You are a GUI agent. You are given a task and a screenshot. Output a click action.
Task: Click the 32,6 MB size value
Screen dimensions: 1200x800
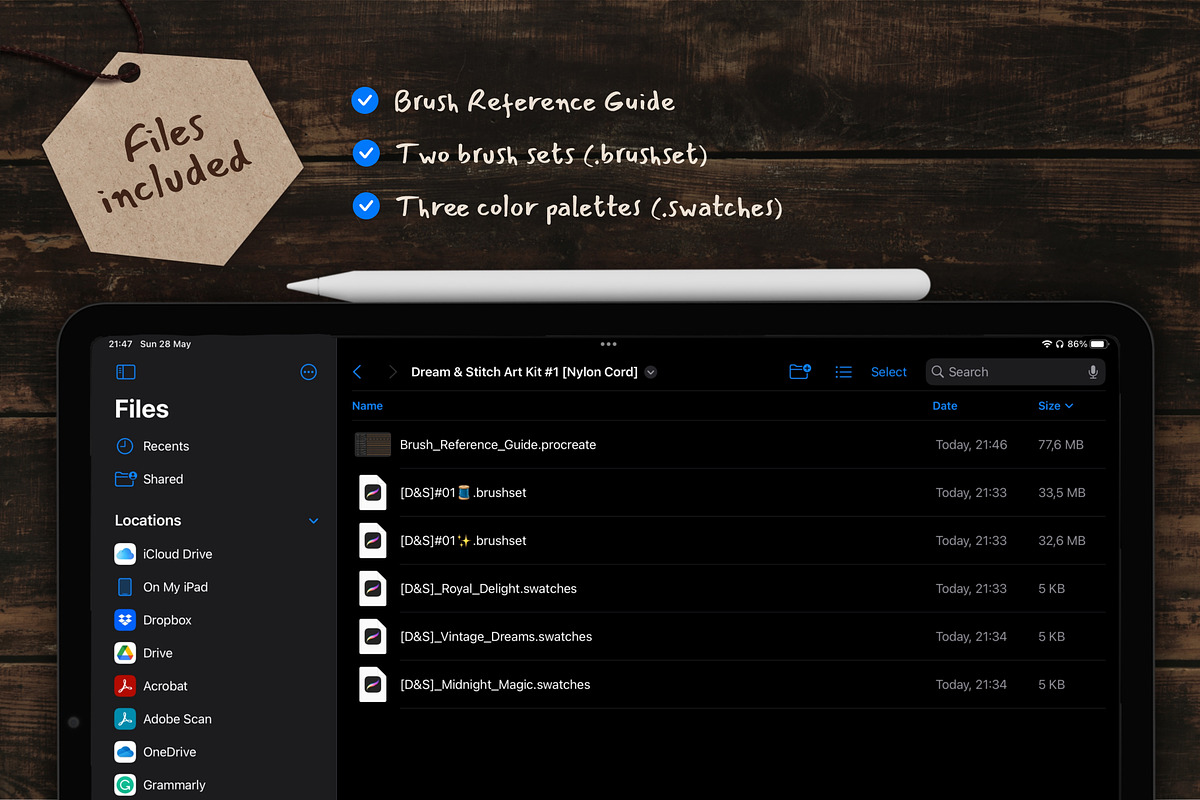(1062, 540)
